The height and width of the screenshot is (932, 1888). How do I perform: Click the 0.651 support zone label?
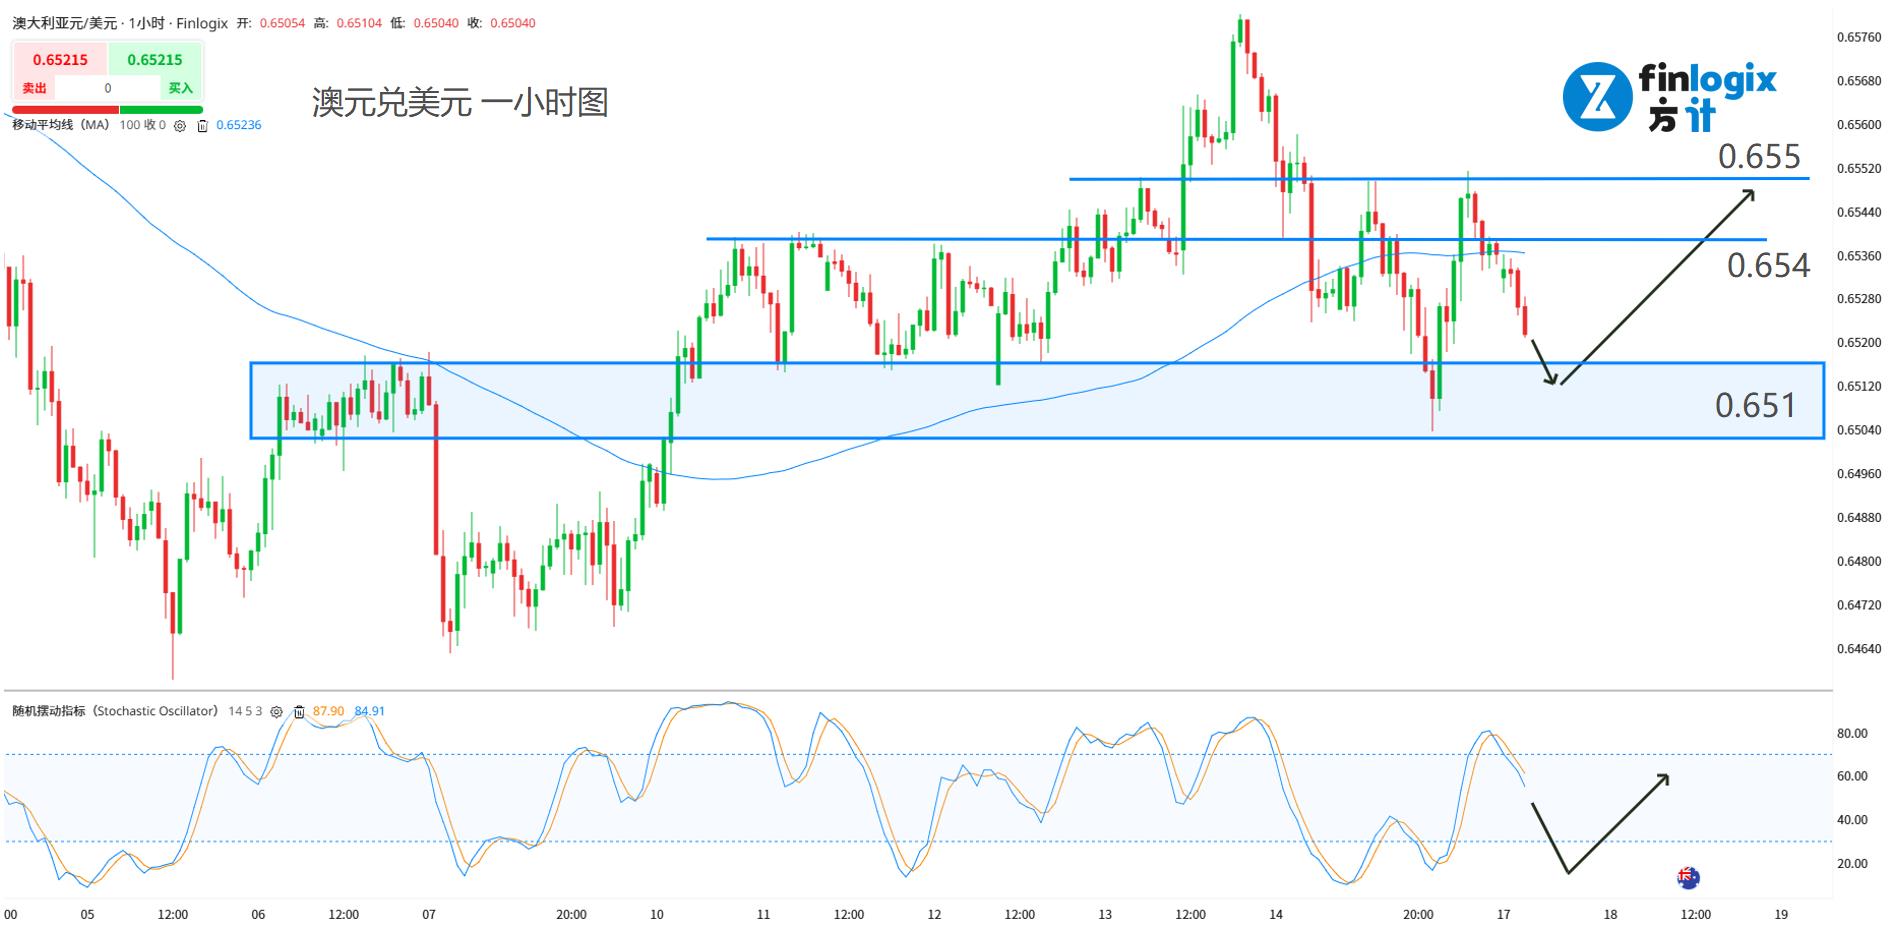pos(1755,405)
